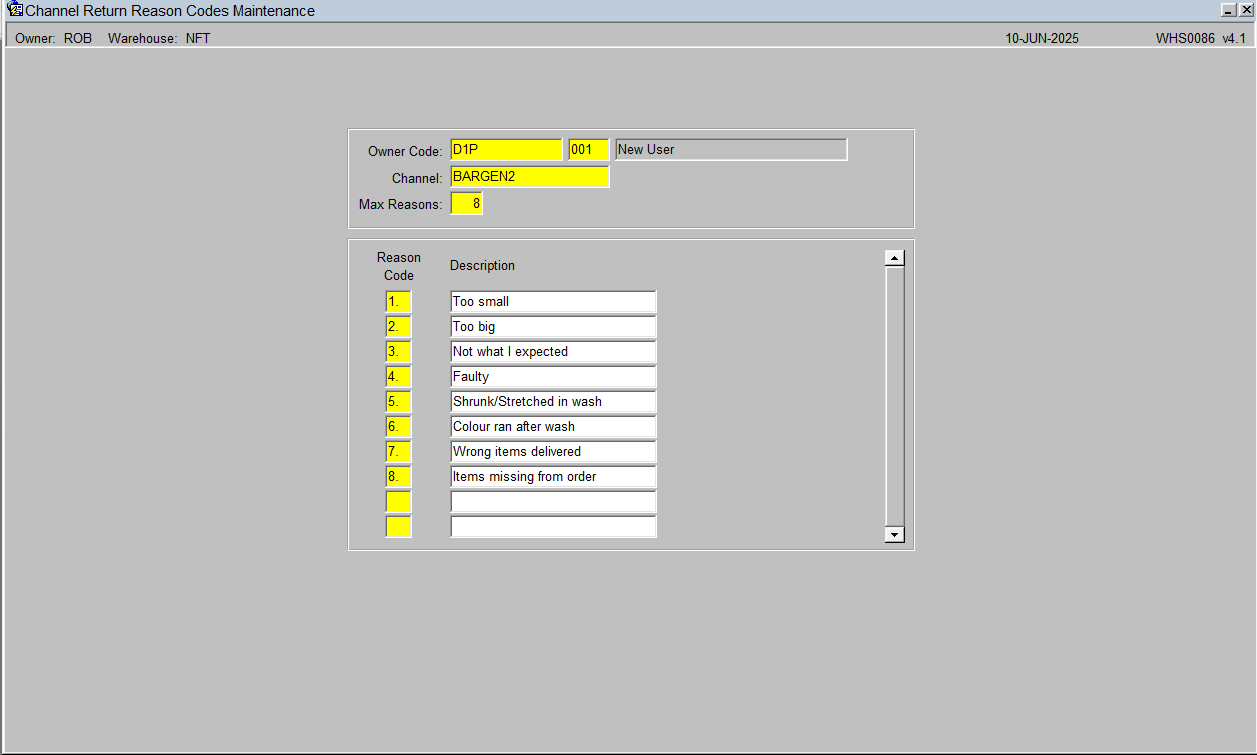Image resolution: width=1257 pixels, height=755 pixels.
Task: Click the last empty reason code field
Action: [398, 527]
